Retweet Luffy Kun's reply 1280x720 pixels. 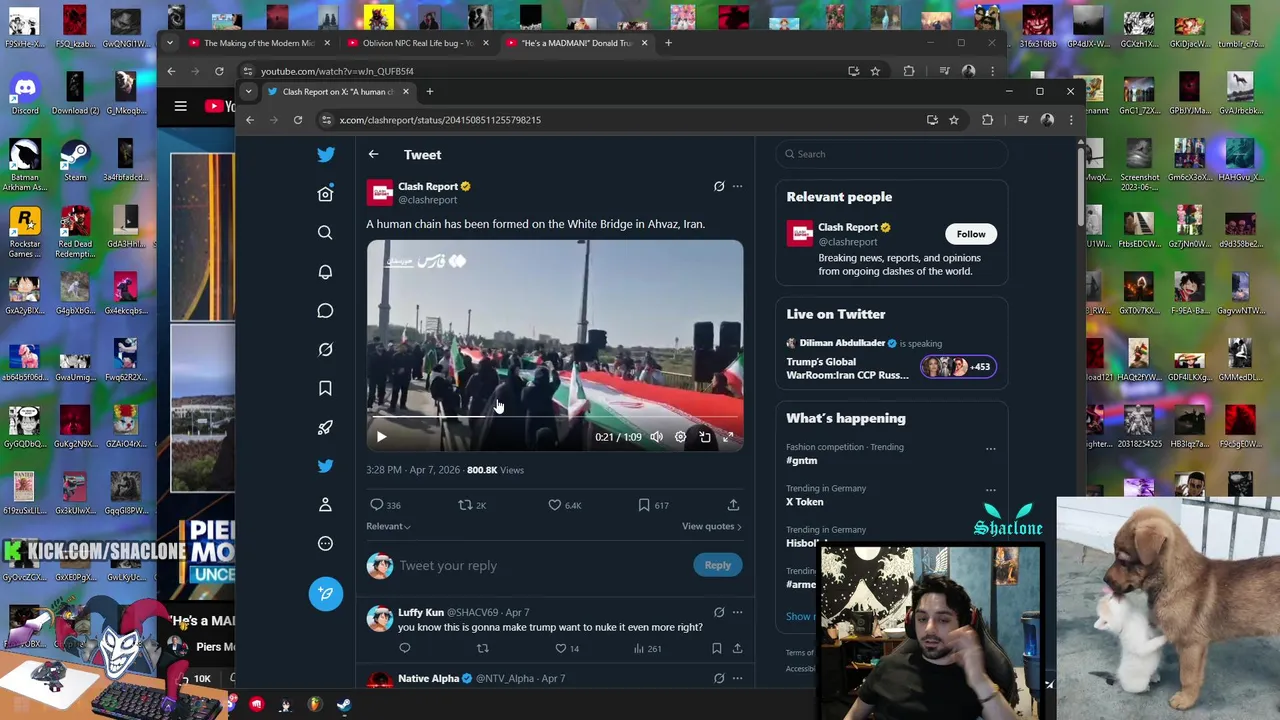coord(482,649)
